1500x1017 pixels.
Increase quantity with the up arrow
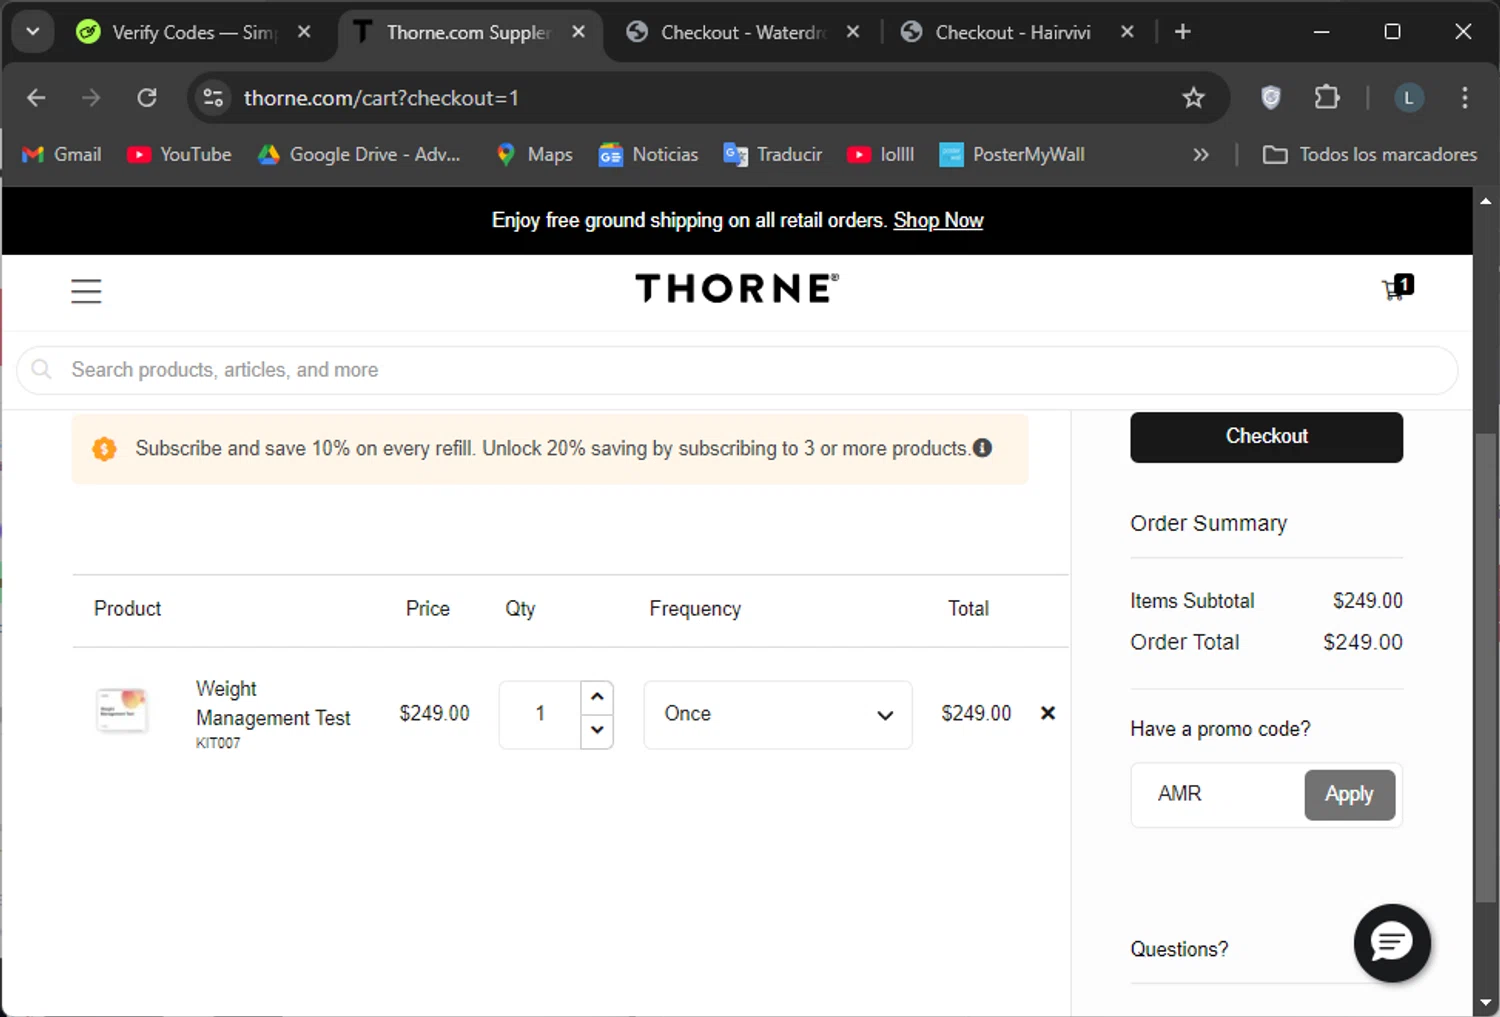597,696
